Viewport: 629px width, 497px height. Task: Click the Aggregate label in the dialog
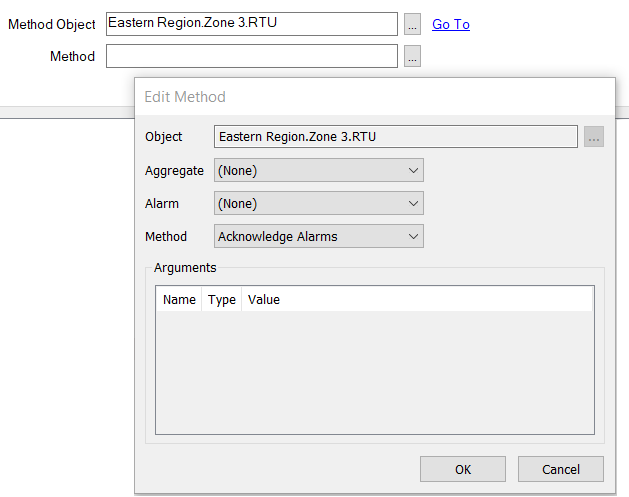click(x=174, y=170)
